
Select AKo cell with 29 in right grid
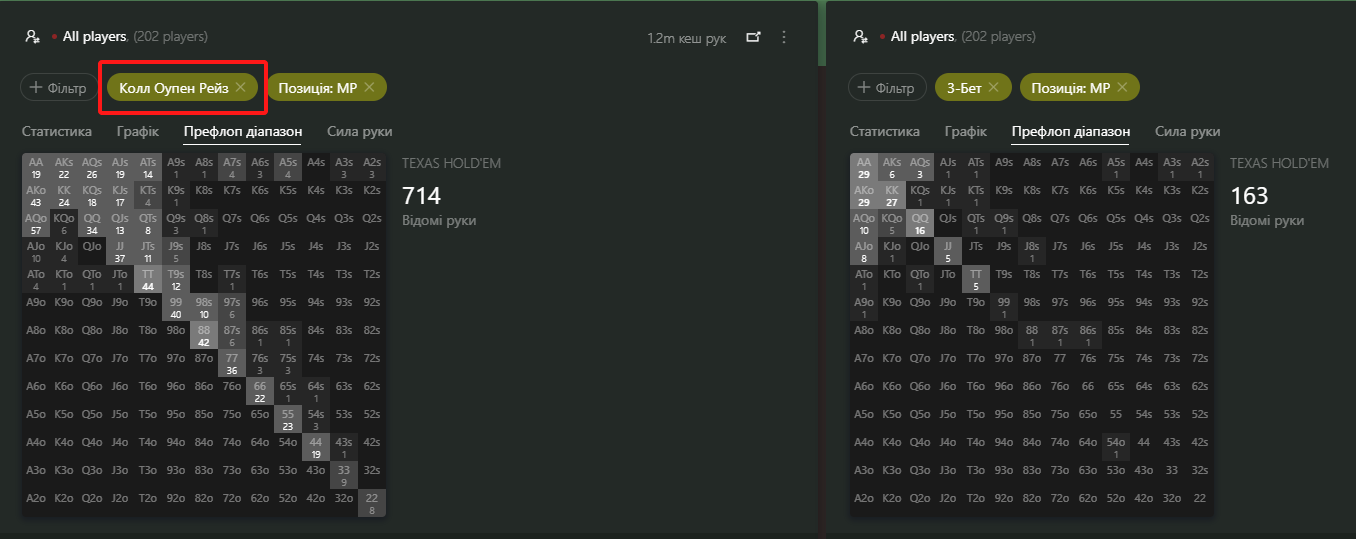(864, 195)
